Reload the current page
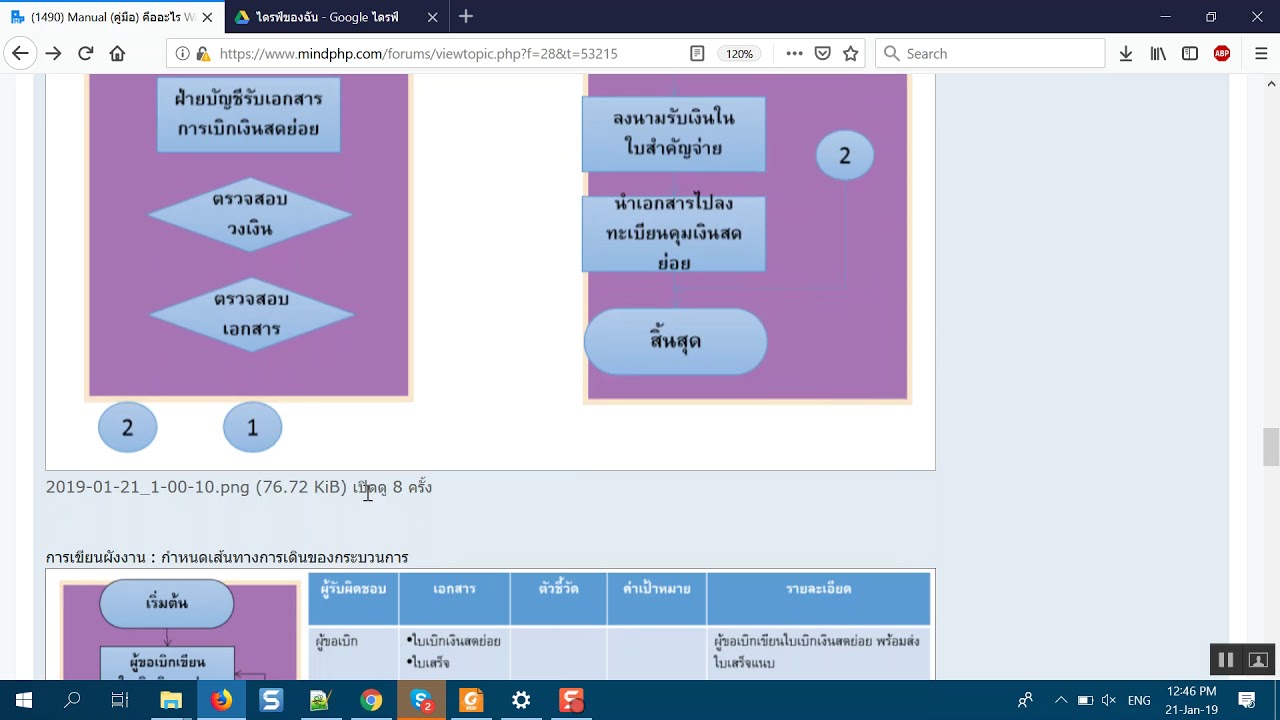Image resolution: width=1280 pixels, height=720 pixels. pyautogui.click(x=85, y=54)
